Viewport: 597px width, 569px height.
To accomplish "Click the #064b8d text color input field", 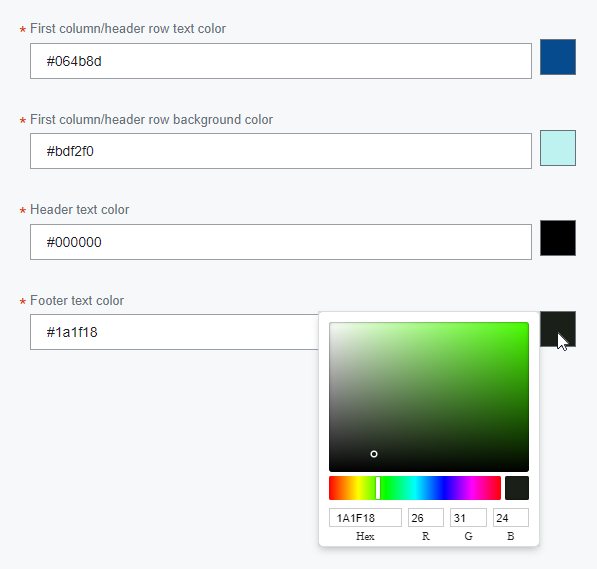I will click(281, 61).
